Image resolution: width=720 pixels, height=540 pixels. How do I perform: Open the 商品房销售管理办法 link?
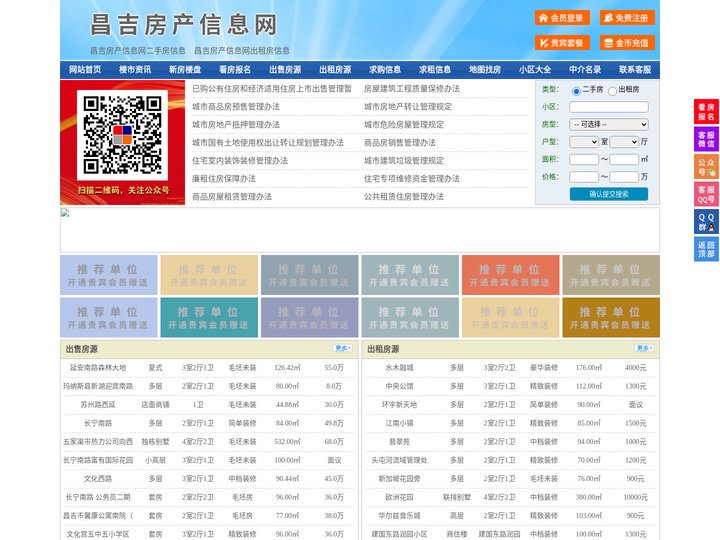click(x=400, y=142)
